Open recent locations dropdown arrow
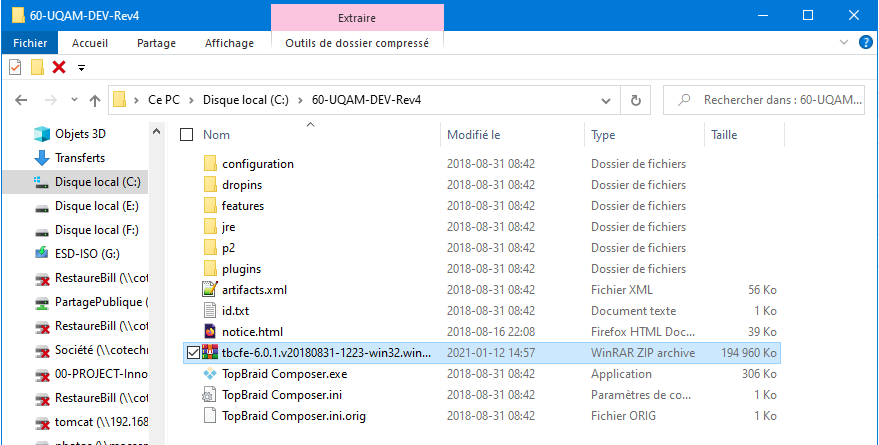 point(75,100)
